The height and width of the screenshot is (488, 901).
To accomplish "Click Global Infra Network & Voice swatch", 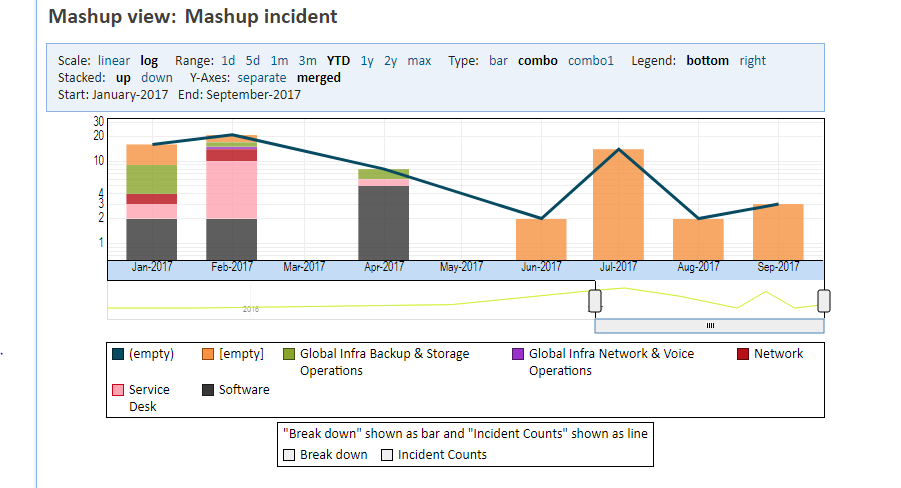I will pos(518,354).
